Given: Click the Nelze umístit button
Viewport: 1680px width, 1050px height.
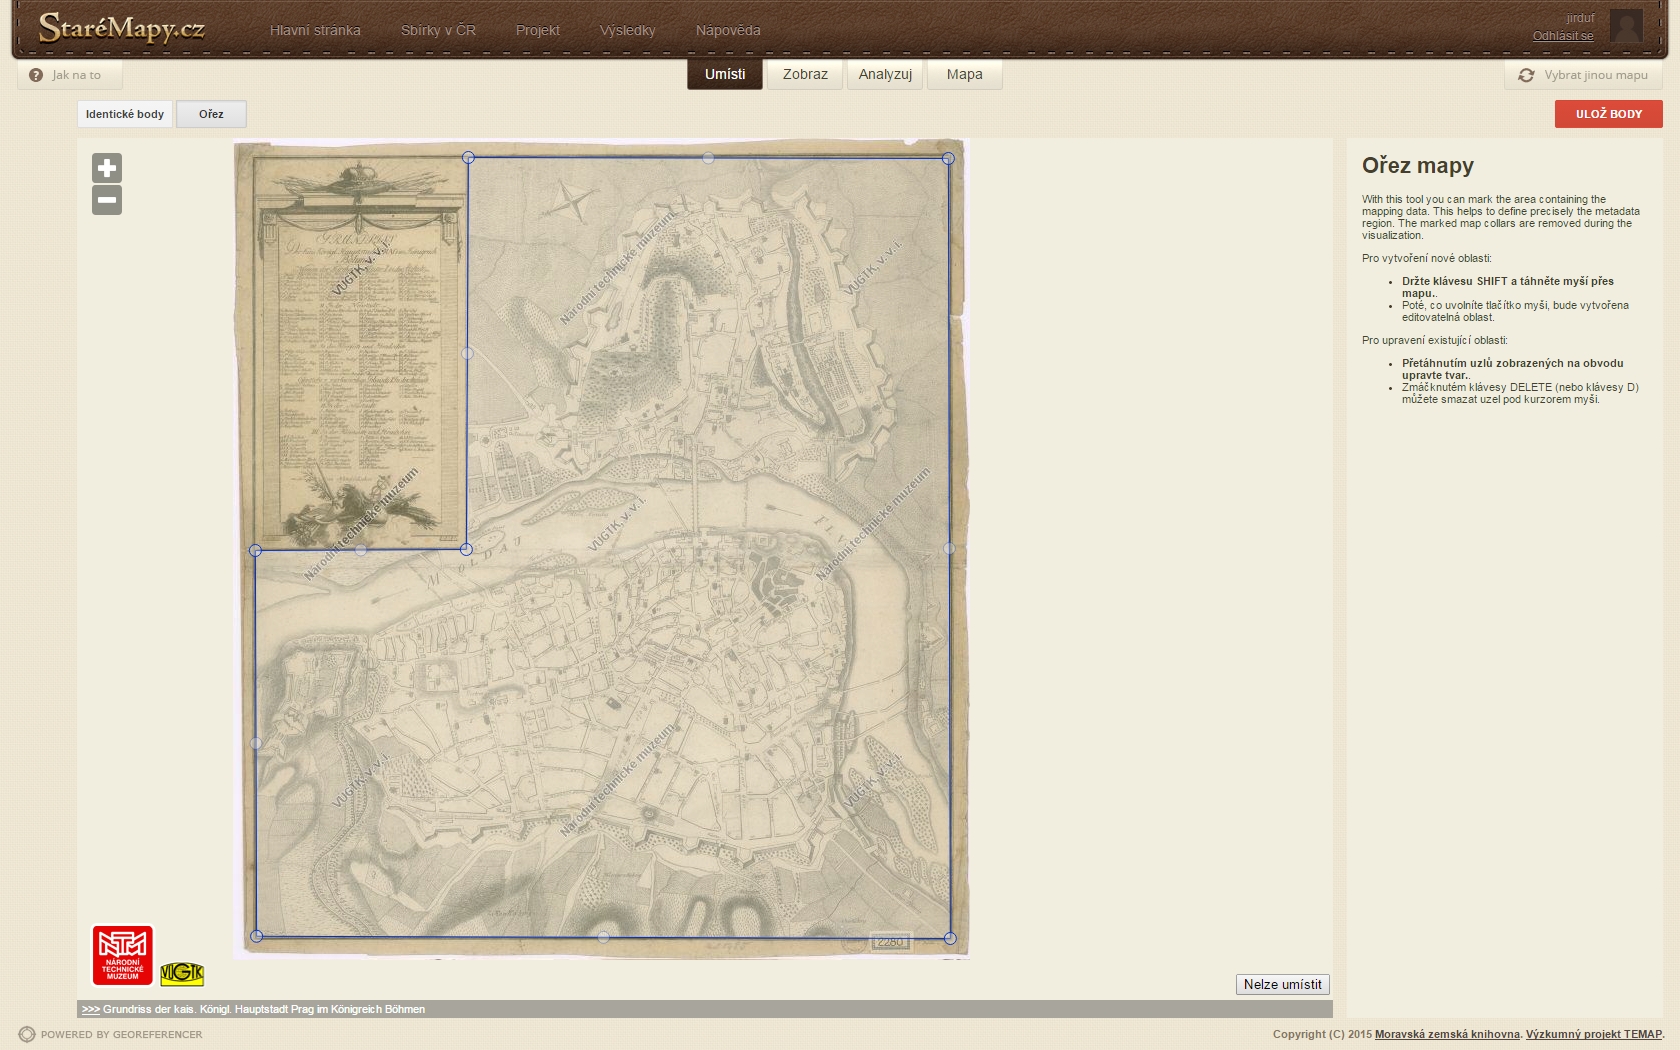Looking at the screenshot, I should pos(1282,984).
